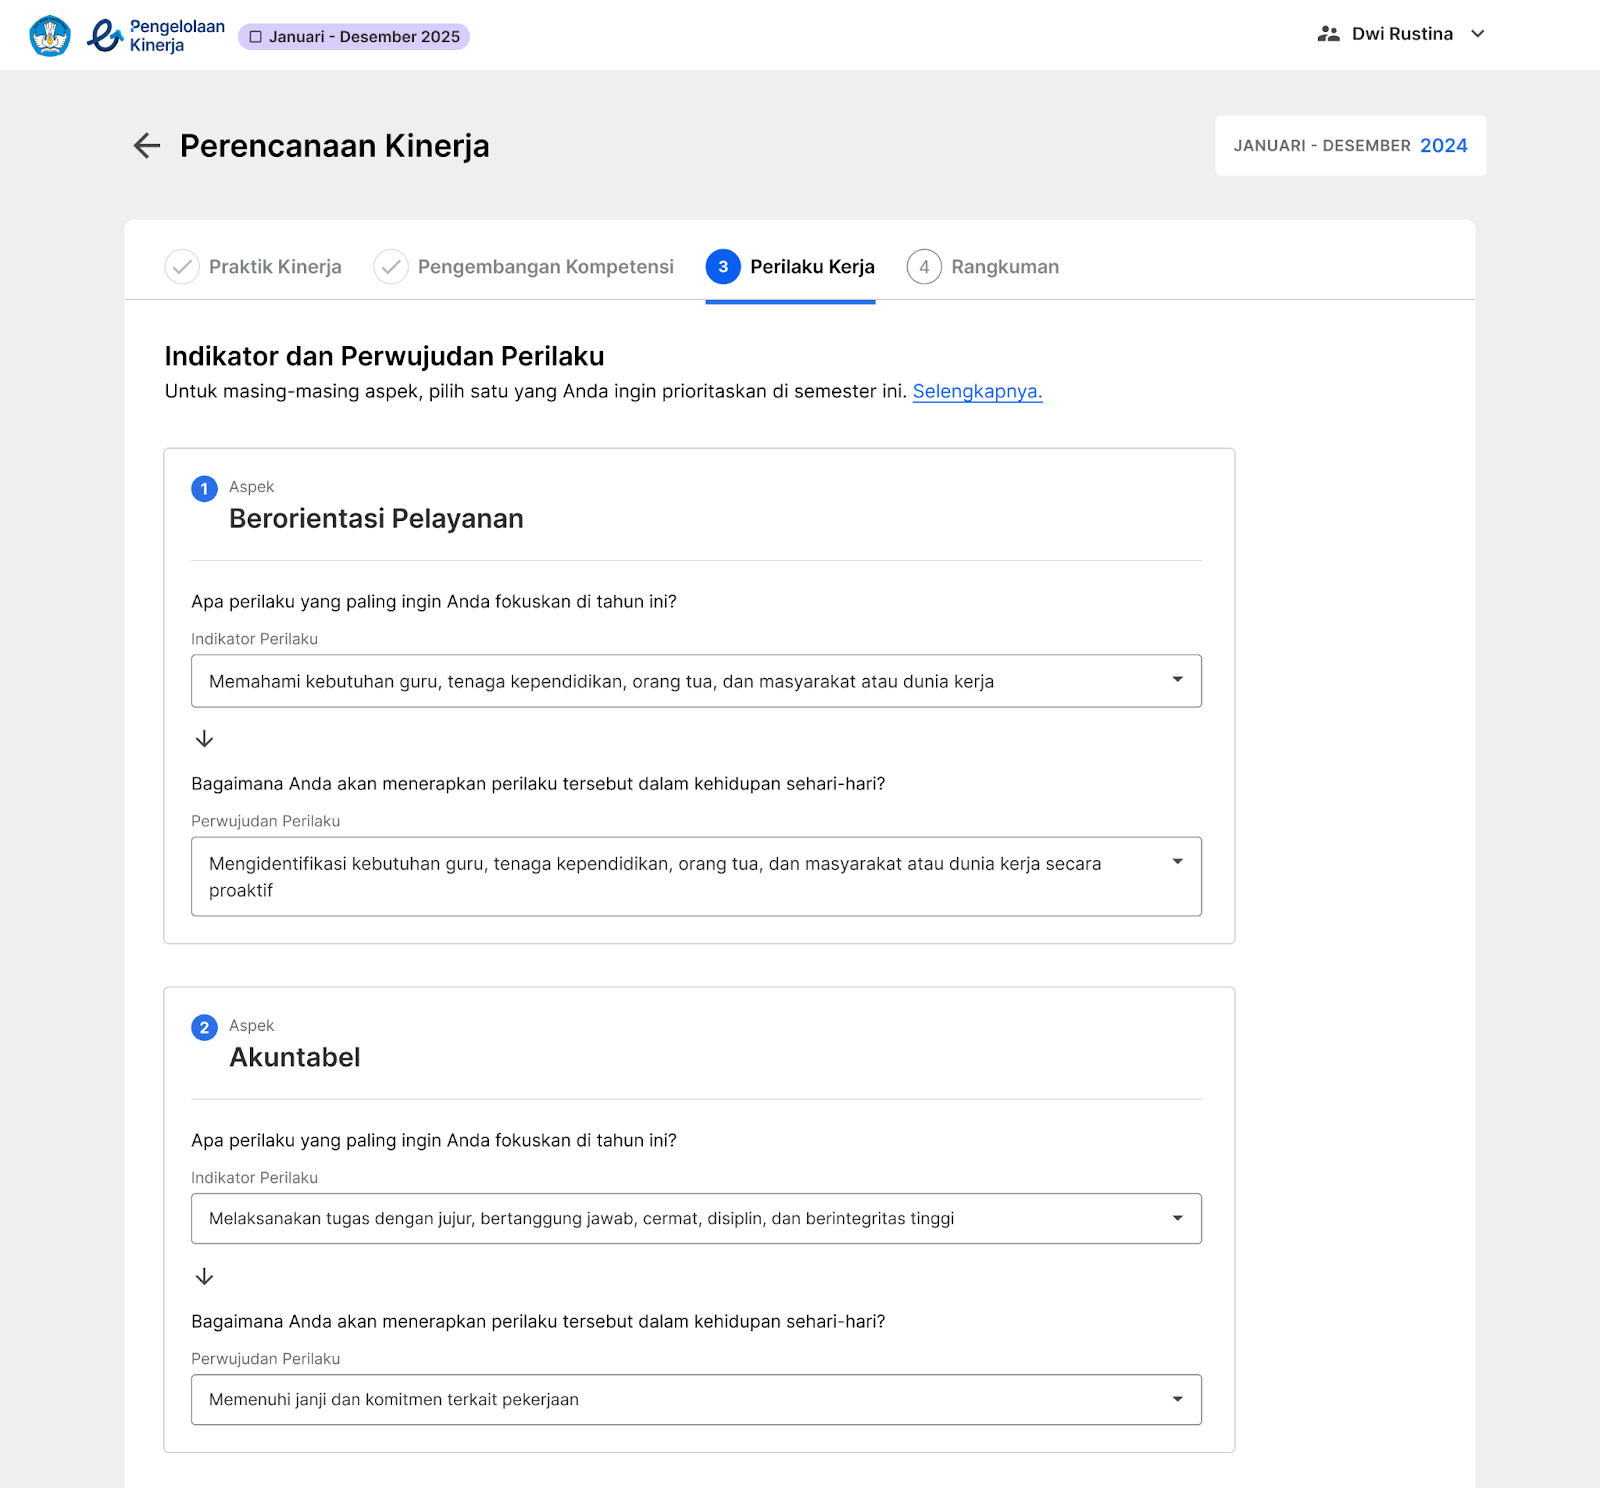Viewport: 1600px width, 1488px height.
Task: Open the Selengkapnya link
Action: [977, 392]
